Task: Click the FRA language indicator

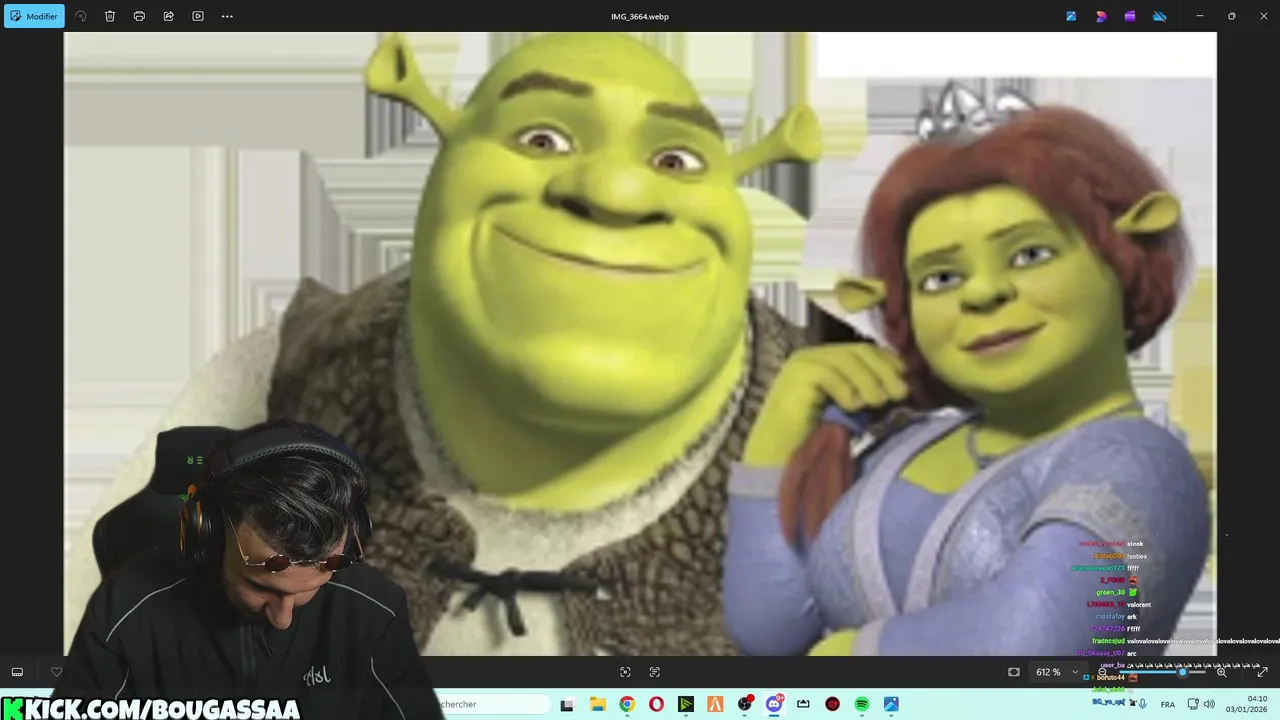Action: point(1168,705)
